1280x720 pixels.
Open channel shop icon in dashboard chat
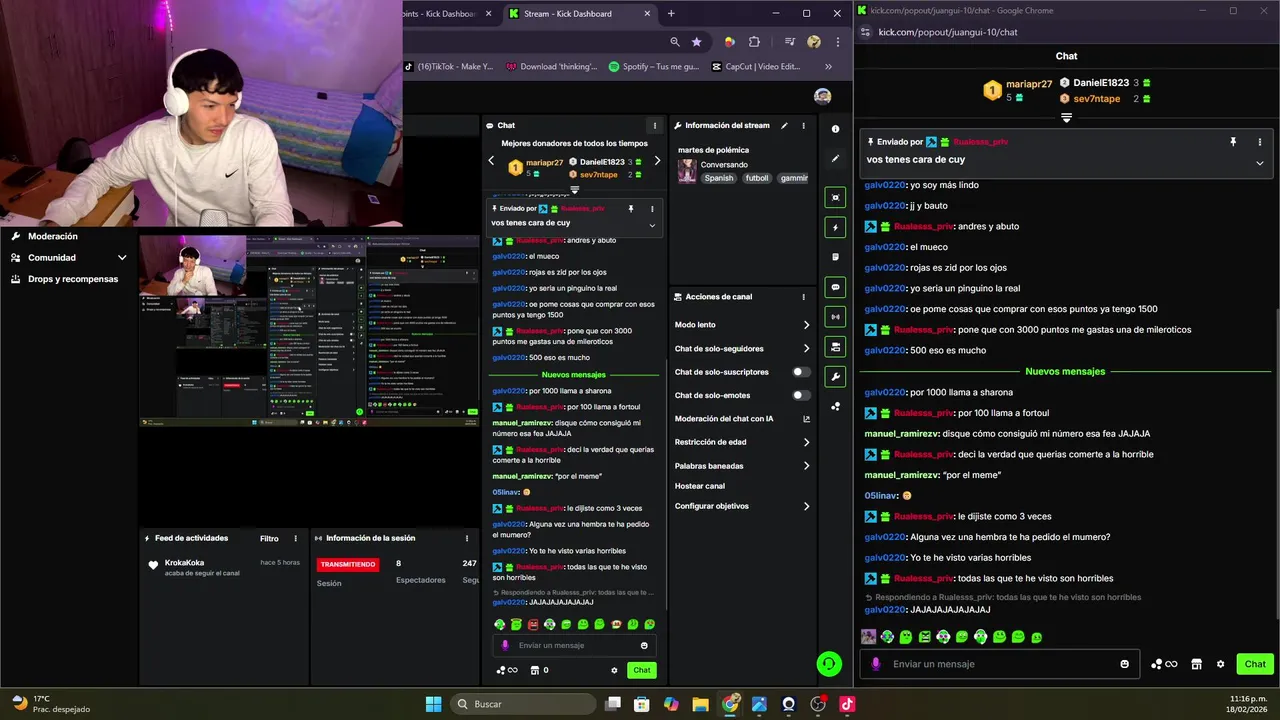click(534, 670)
